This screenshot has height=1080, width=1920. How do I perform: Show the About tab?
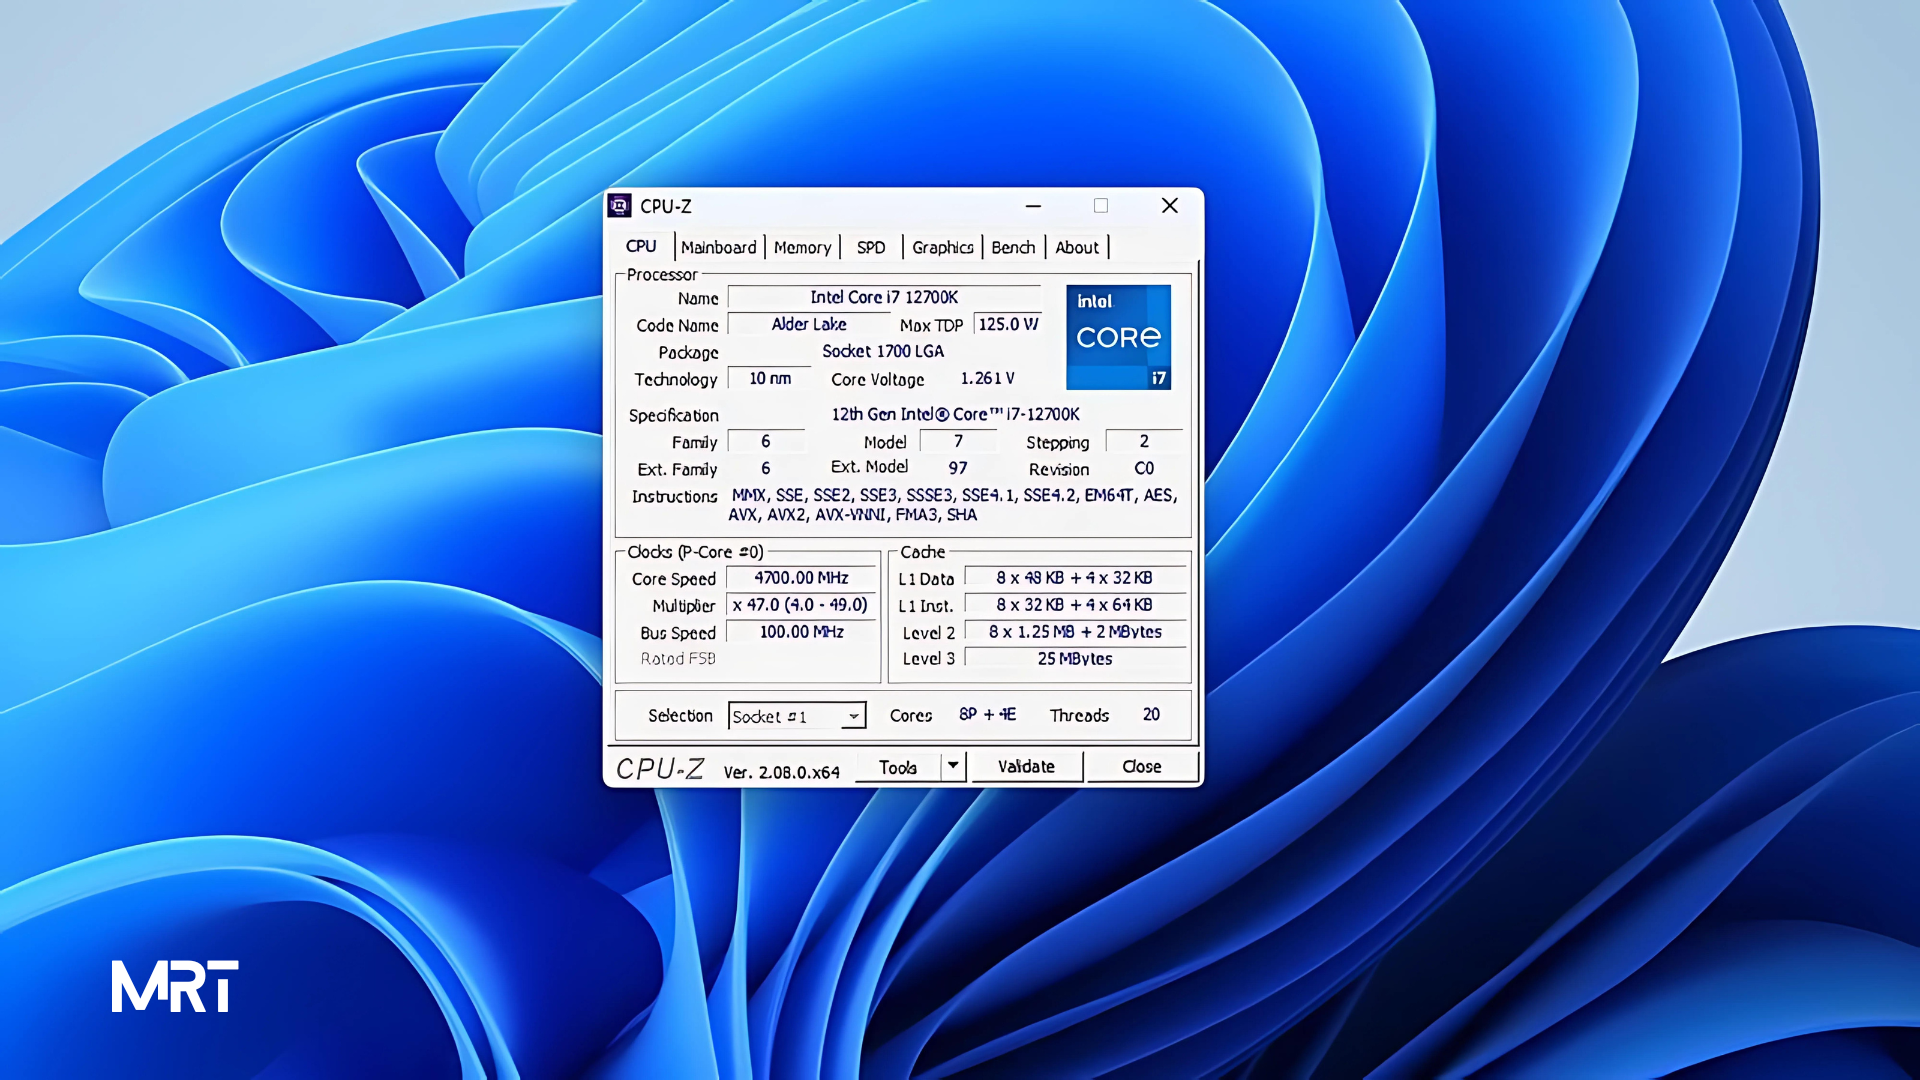(x=1076, y=247)
